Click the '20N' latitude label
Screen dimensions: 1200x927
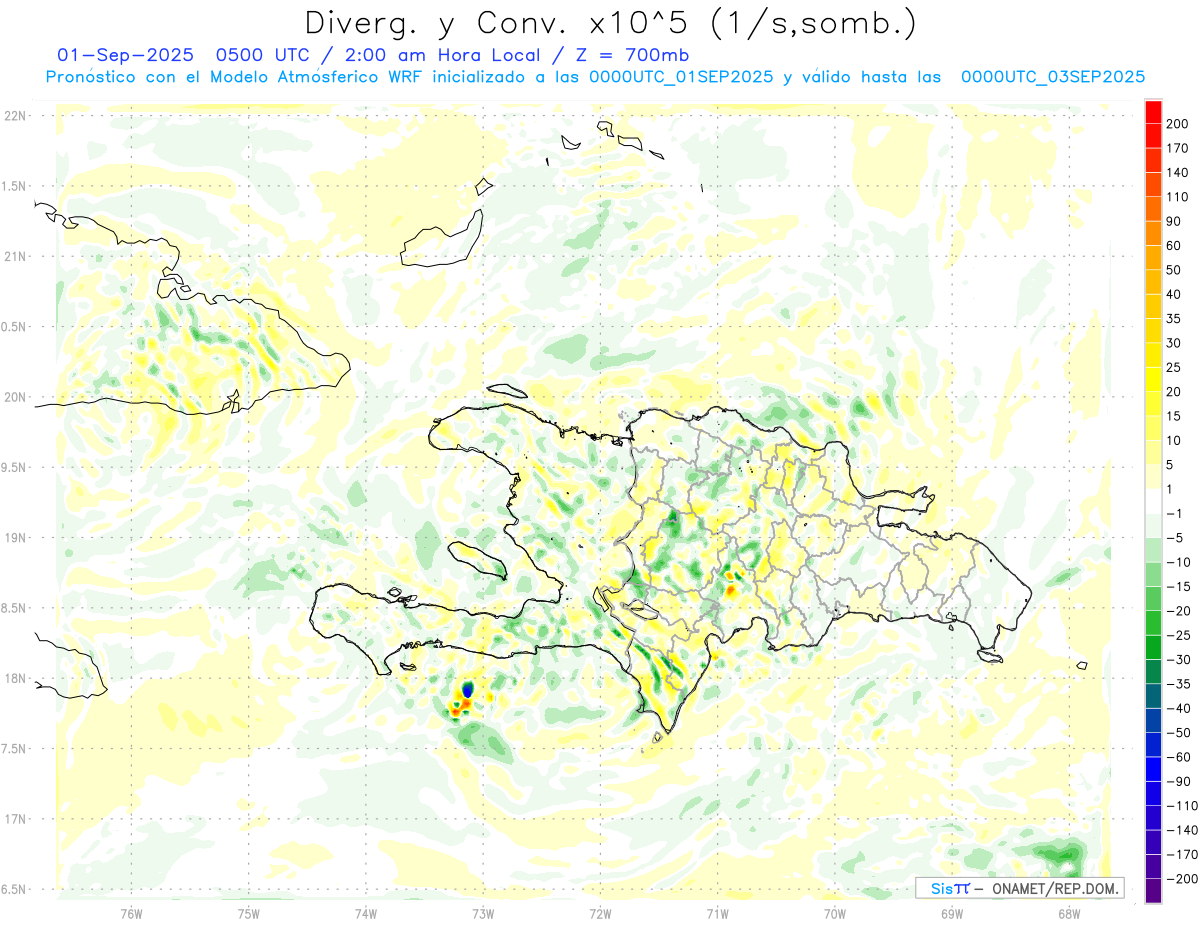[x=15, y=397]
